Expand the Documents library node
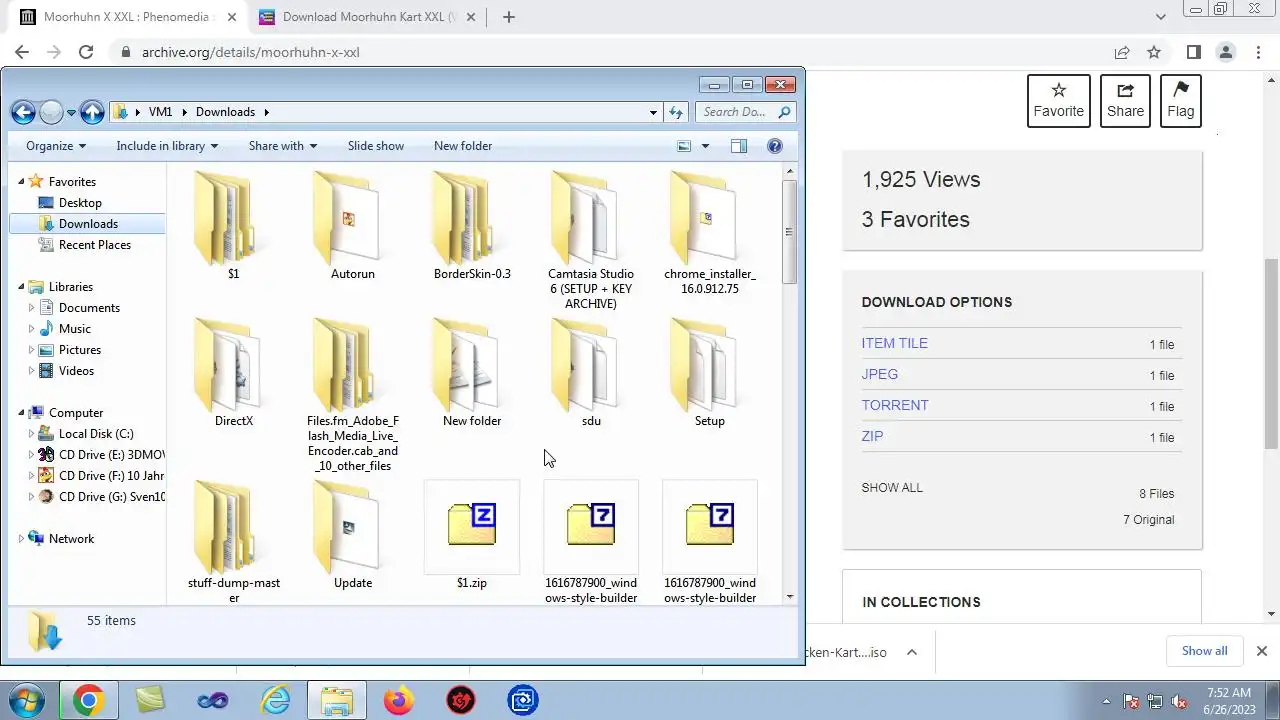1280x720 pixels. pyautogui.click(x=31, y=307)
